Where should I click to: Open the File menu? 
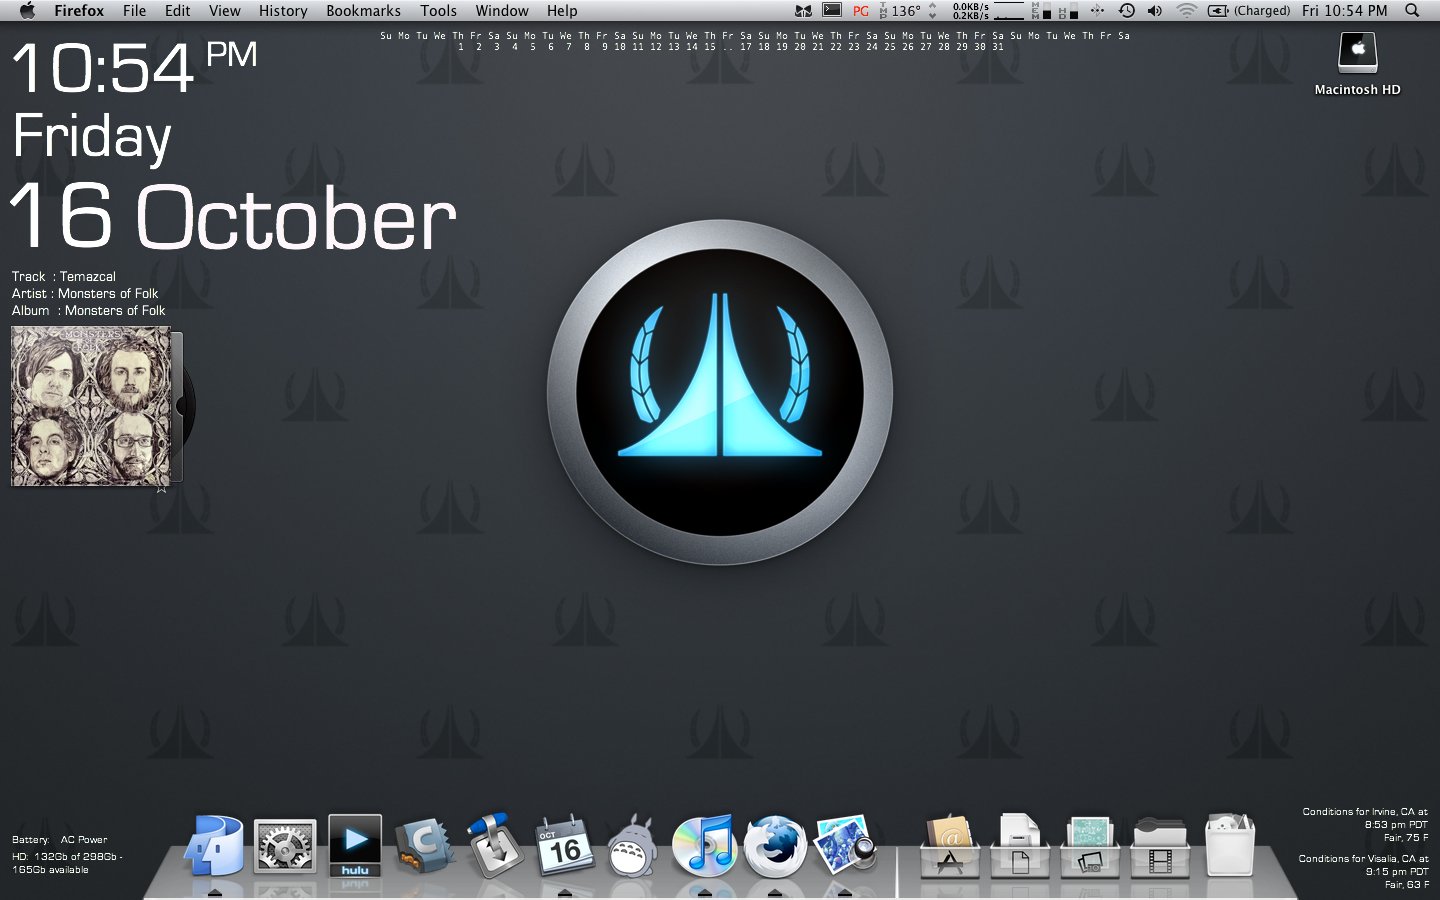pyautogui.click(x=134, y=10)
